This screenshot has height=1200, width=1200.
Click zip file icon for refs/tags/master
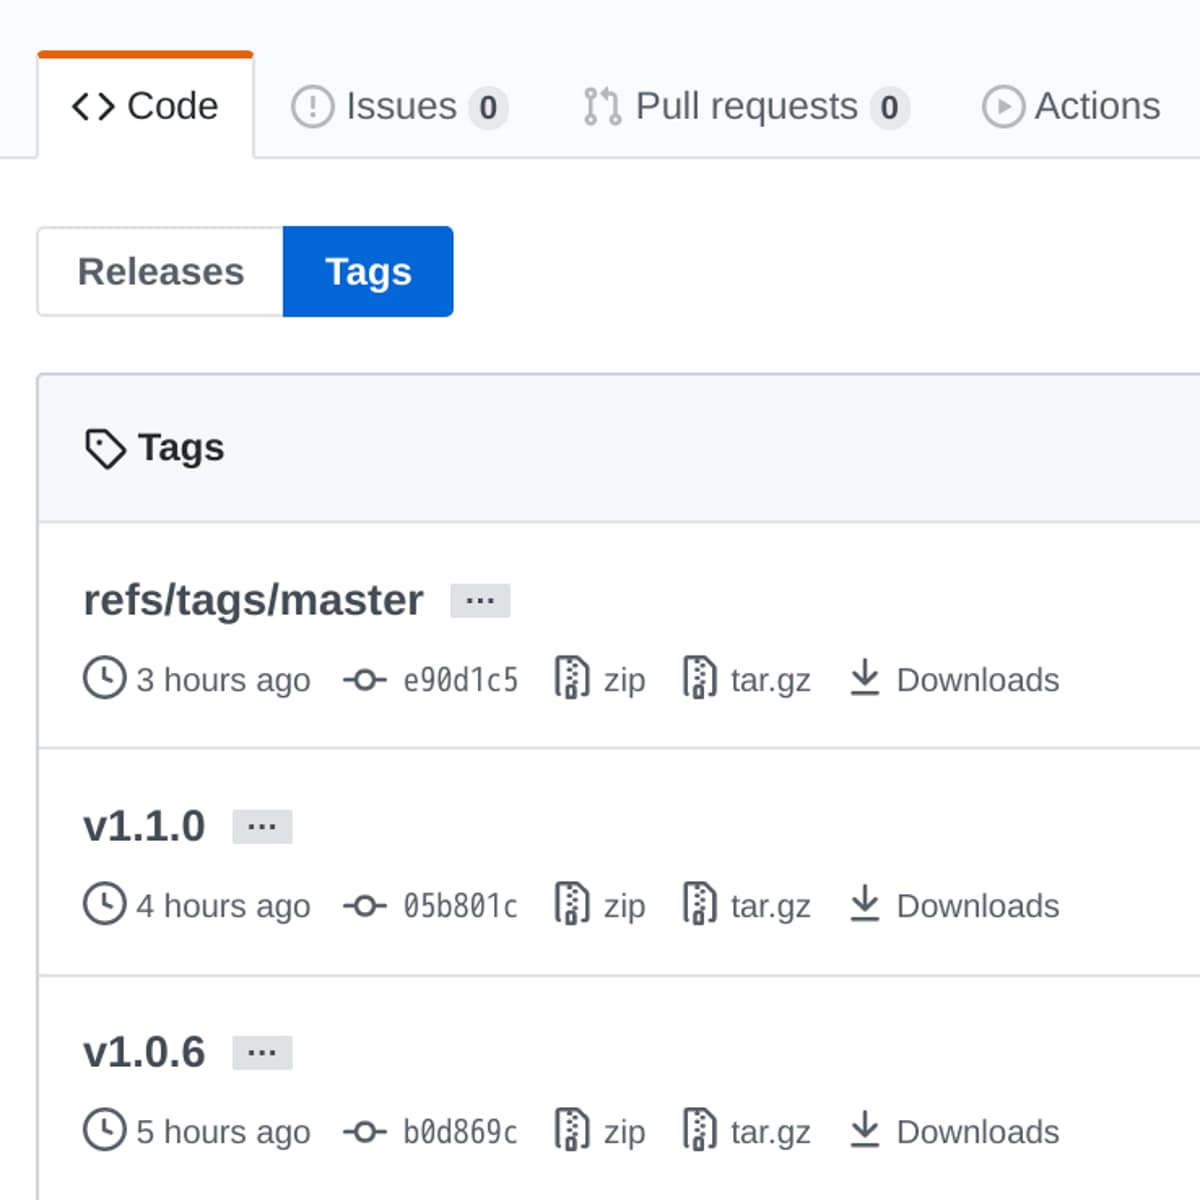[571, 678]
